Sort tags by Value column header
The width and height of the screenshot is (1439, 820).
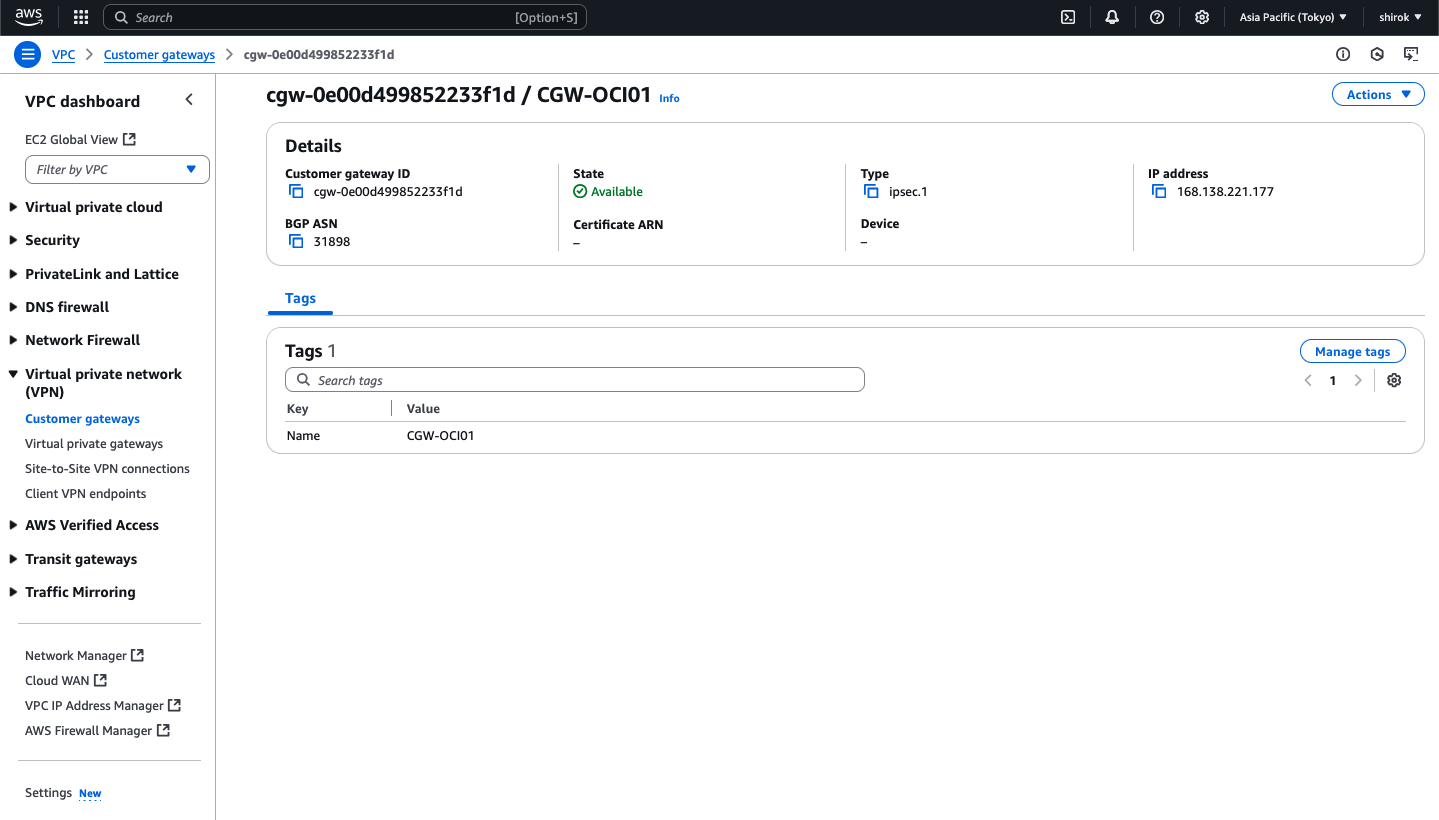[423, 408]
